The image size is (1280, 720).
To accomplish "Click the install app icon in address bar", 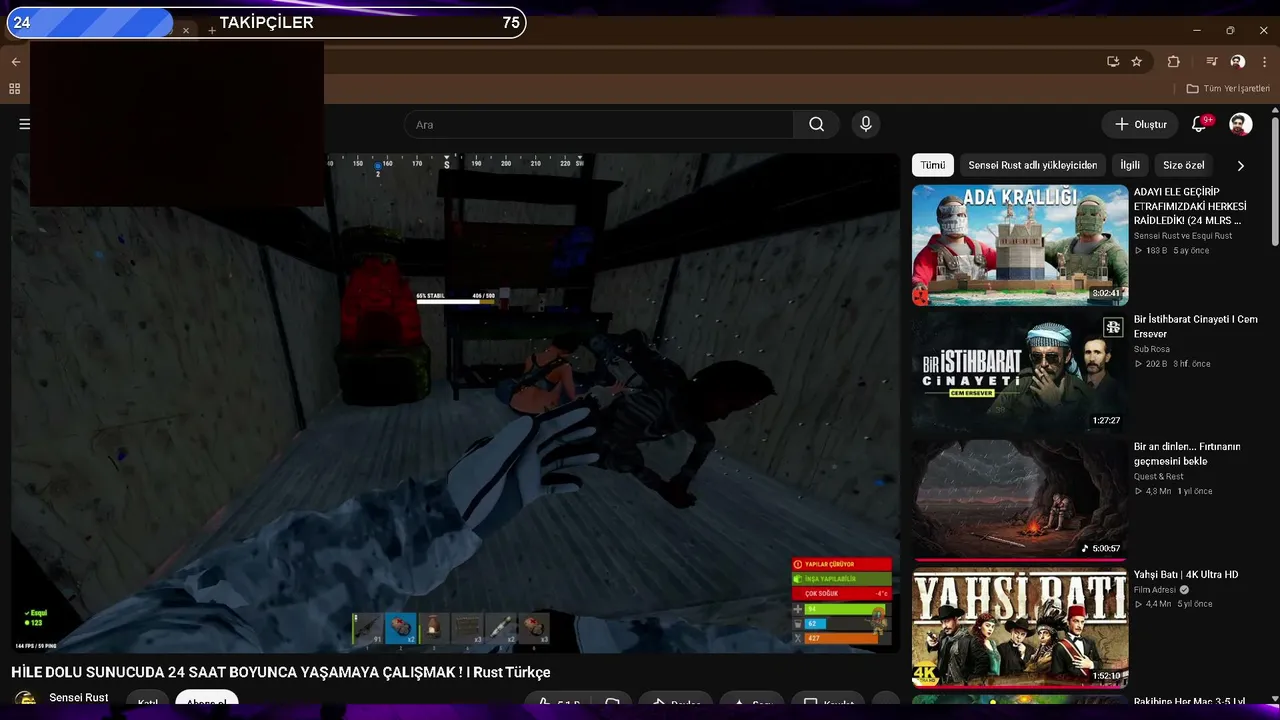I will (1113, 61).
